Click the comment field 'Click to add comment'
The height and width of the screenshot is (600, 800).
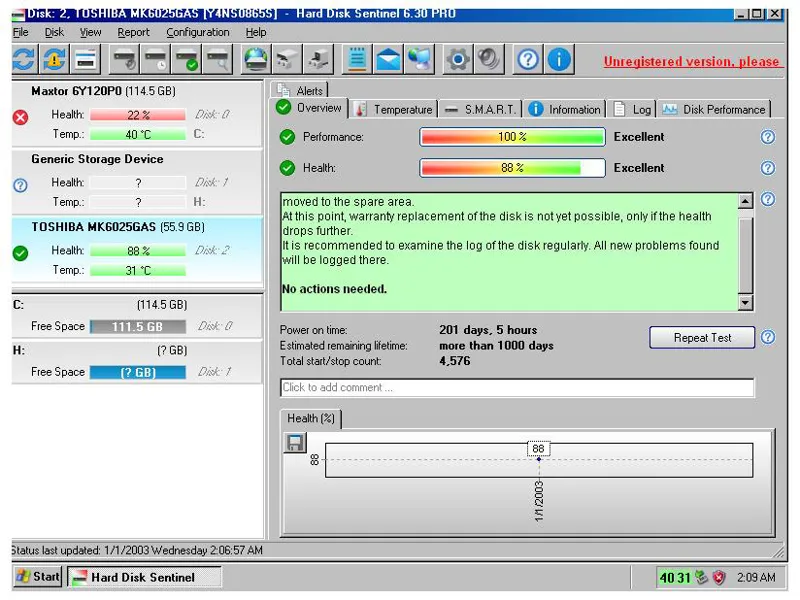[x=517, y=387]
